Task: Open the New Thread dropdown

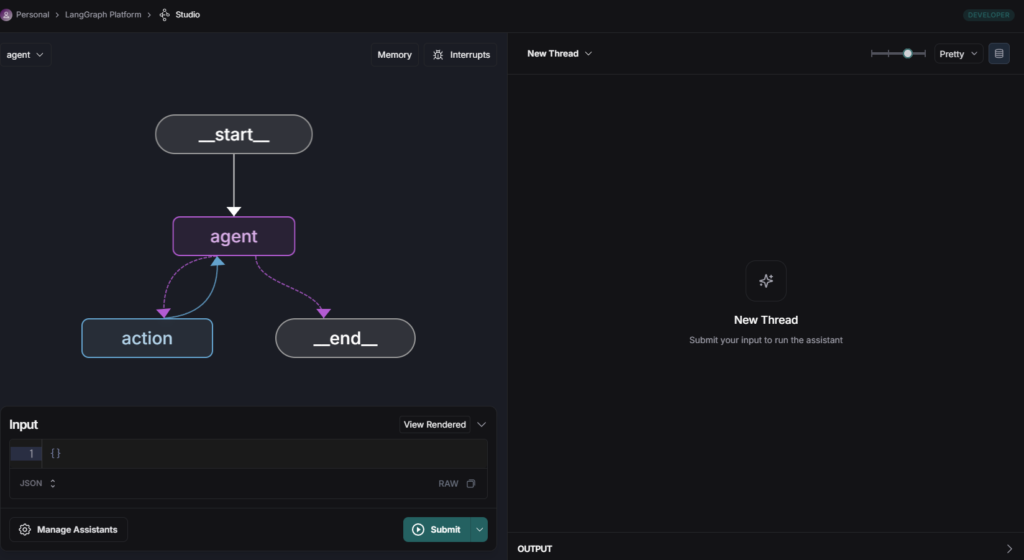Action: (x=560, y=54)
